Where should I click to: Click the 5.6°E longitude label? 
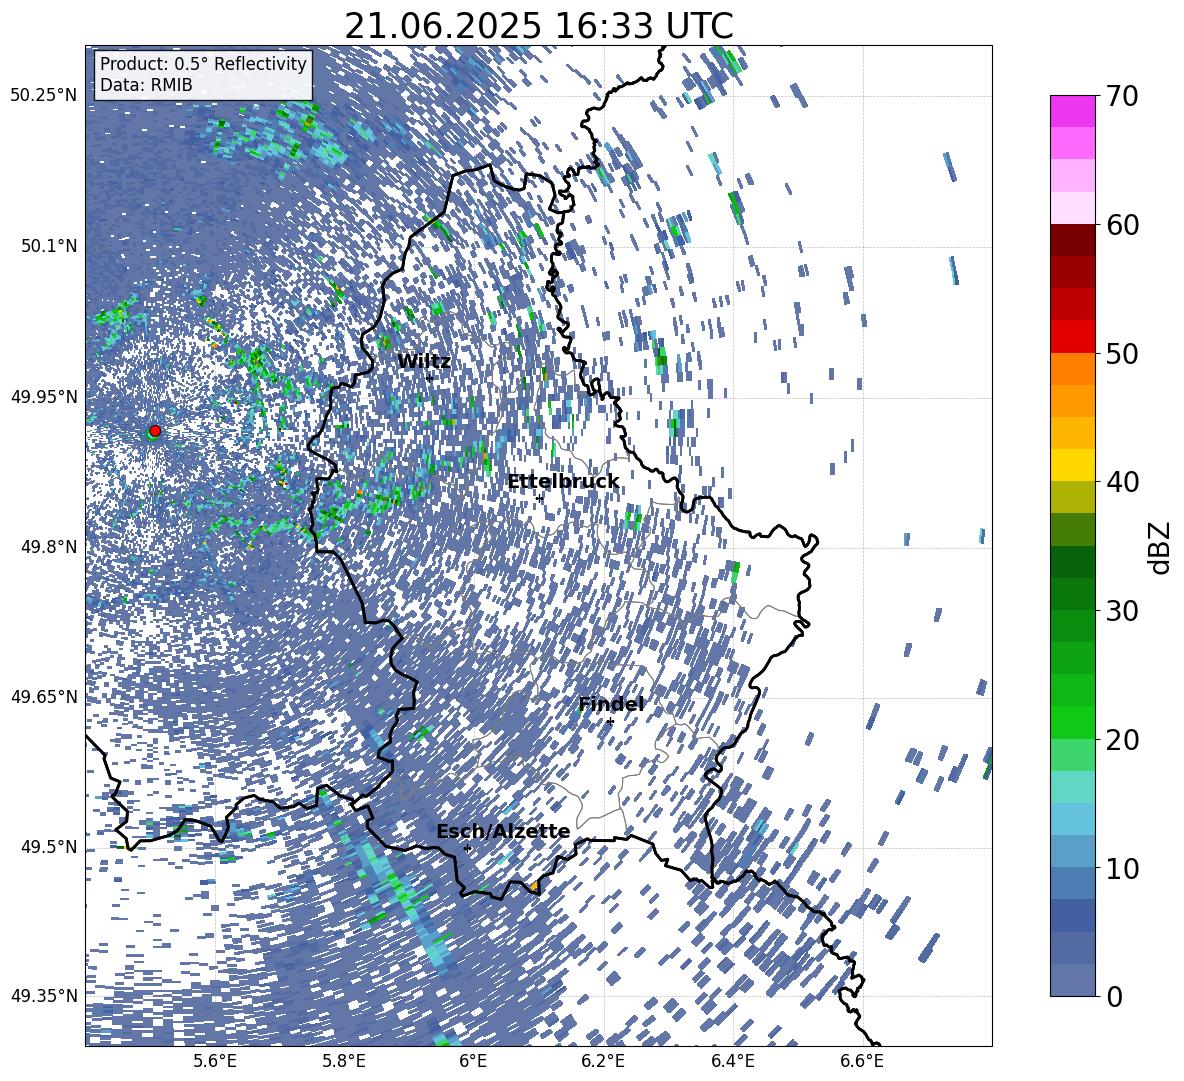pos(214,1062)
